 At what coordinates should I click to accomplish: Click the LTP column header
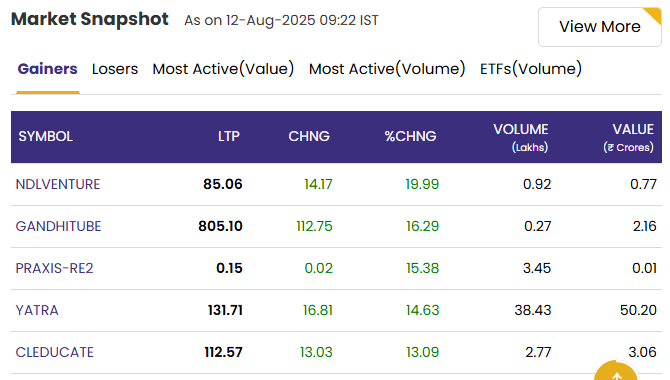point(229,136)
